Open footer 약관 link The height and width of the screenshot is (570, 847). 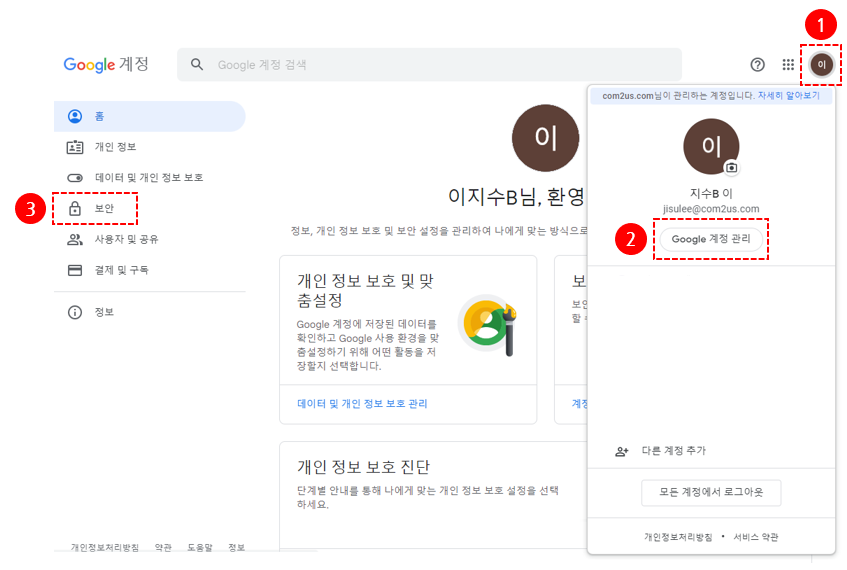[x=163, y=547]
